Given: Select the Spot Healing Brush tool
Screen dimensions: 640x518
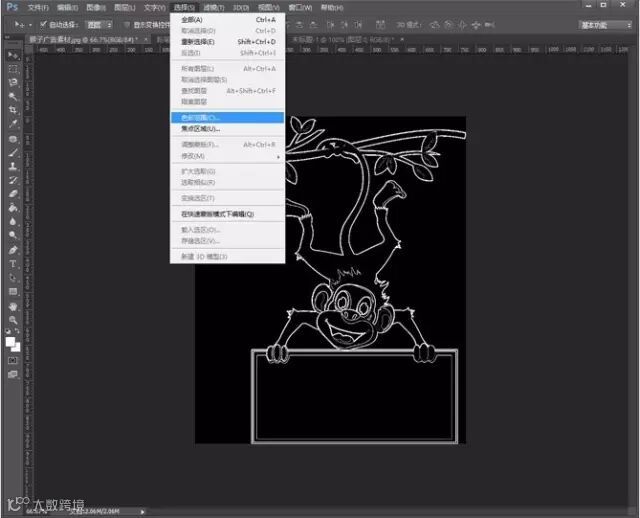Looking at the screenshot, I should pyautogui.click(x=13, y=139).
